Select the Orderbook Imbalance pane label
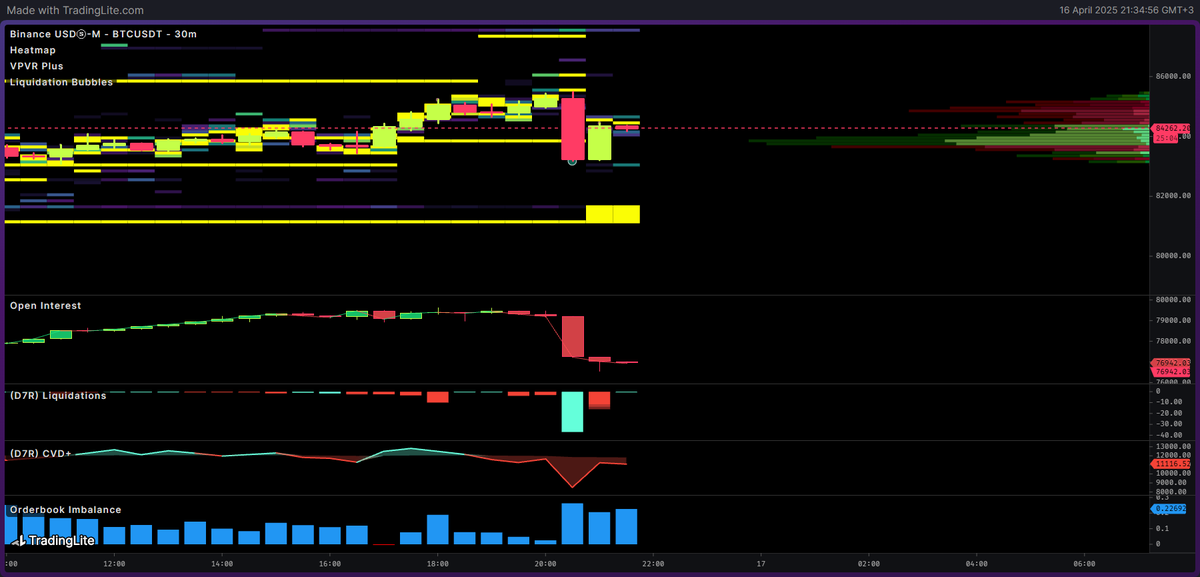1200x577 pixels. click(x=65, y=510)
